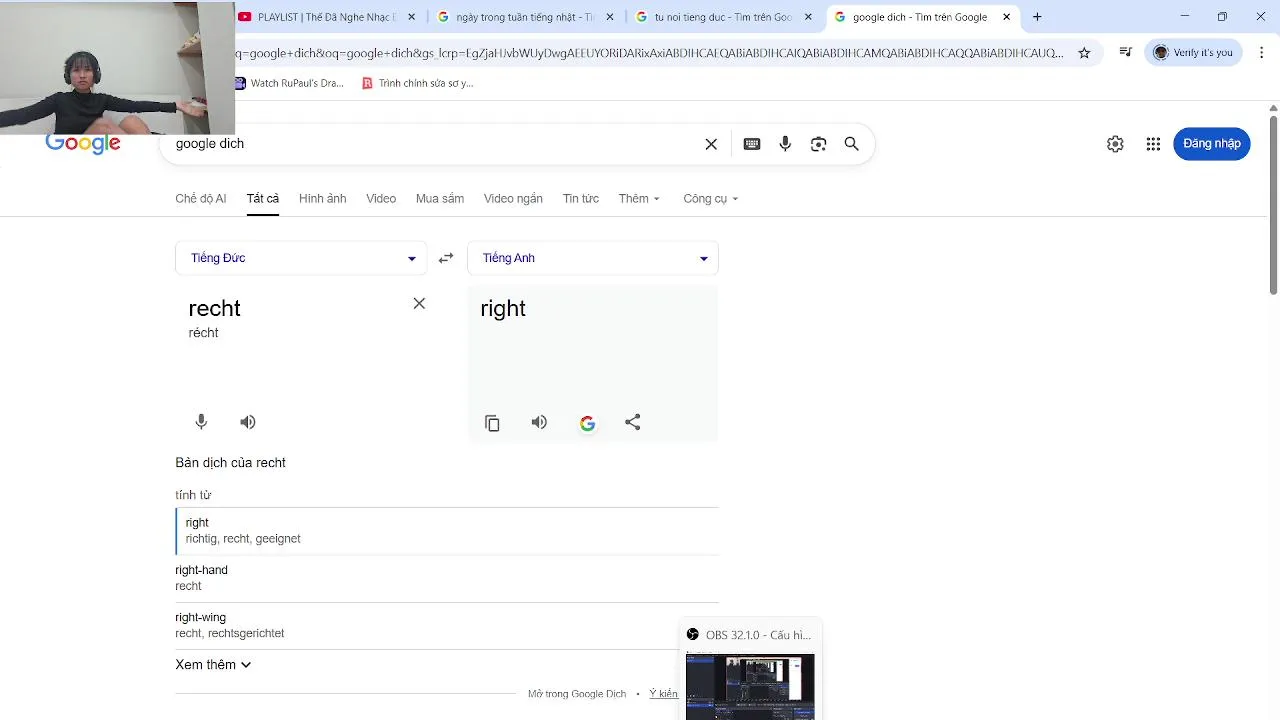Select the Tất cả results tab

(x=263, y=199)
